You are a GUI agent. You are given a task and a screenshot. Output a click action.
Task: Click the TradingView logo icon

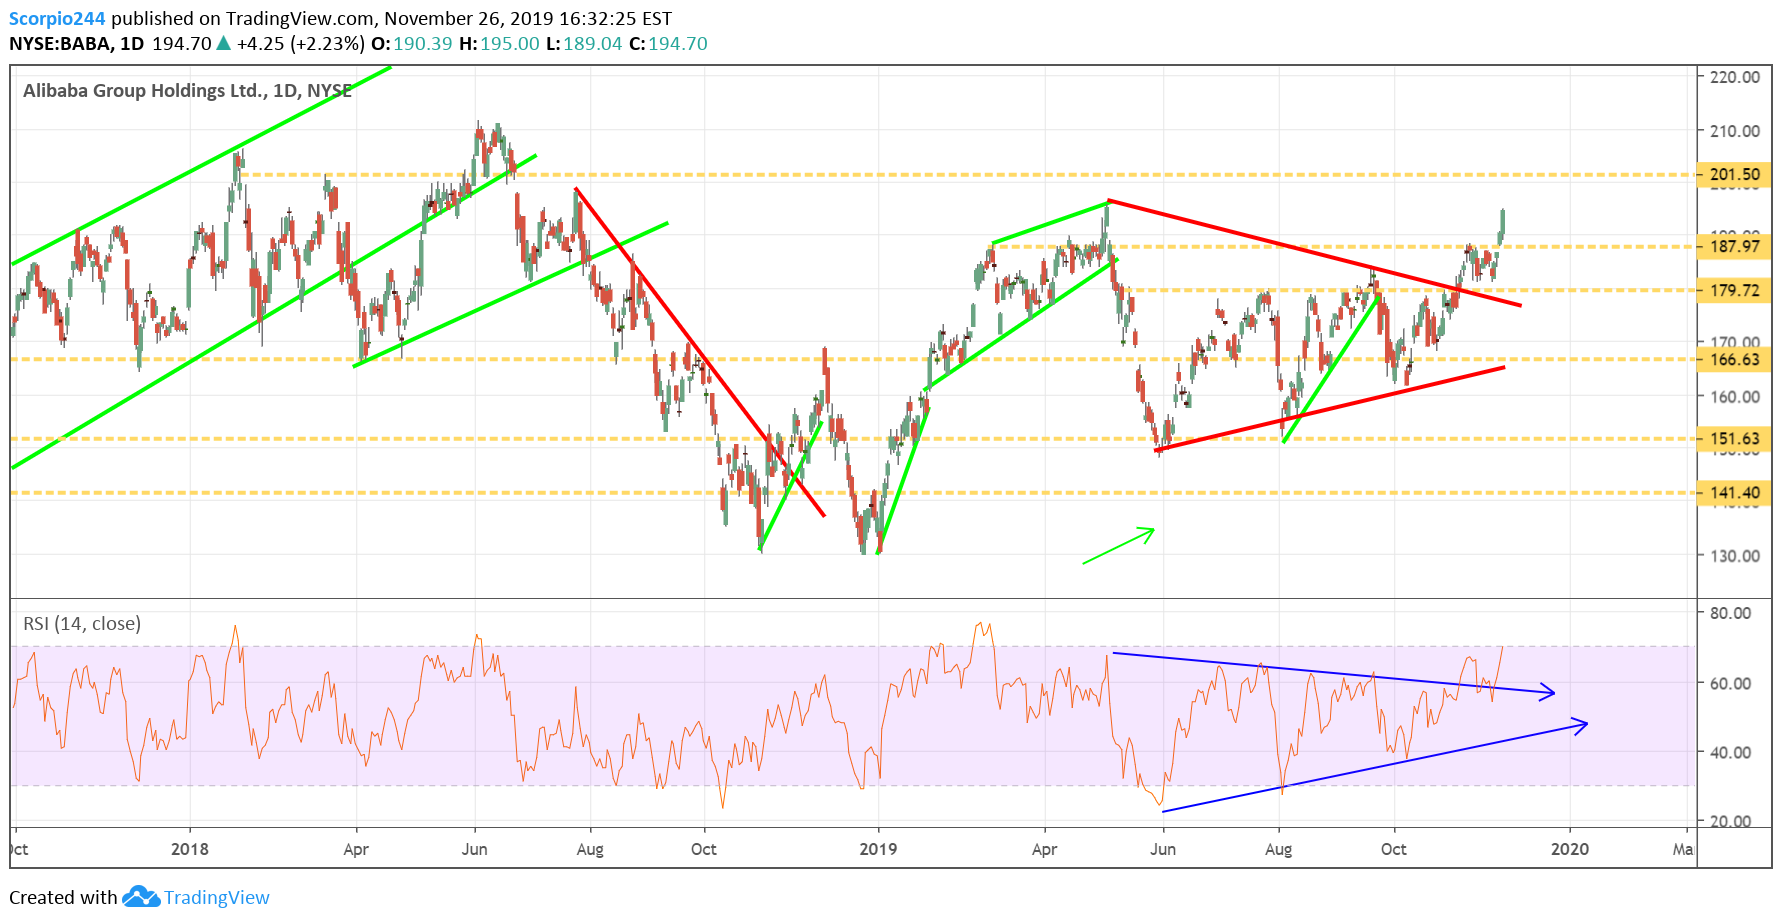coord(141,896)
